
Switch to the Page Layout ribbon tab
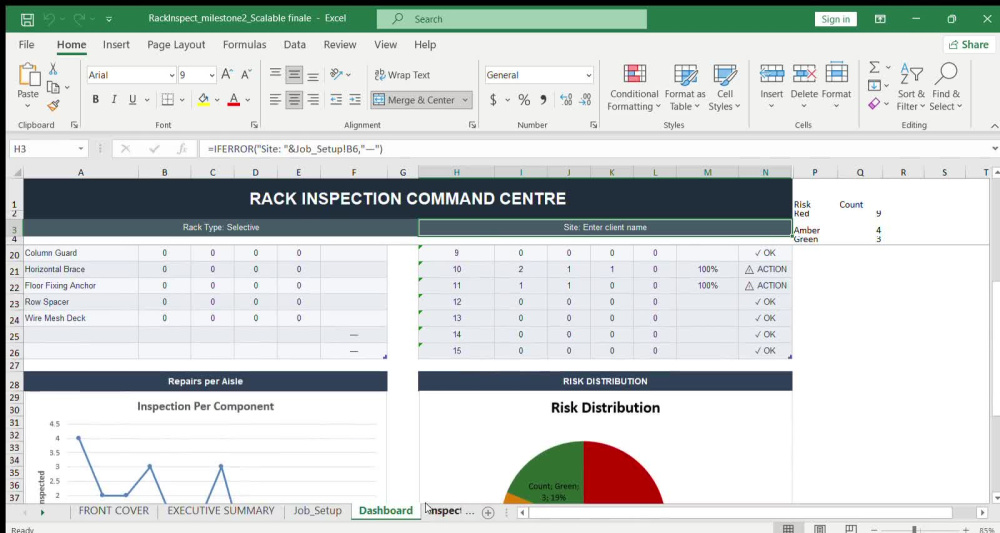pyautogui.click(x=176, y=45)
